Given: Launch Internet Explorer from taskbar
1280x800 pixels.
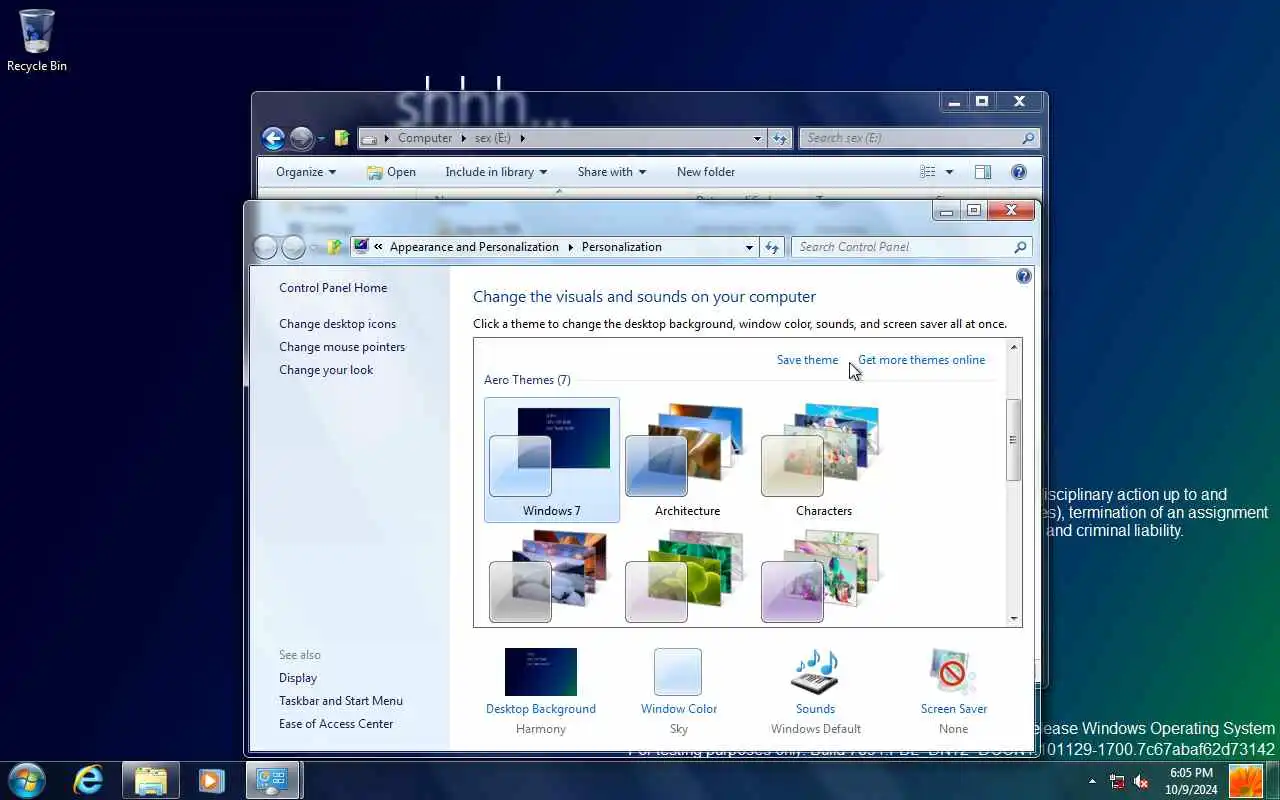Looking at the screenshot, I should click(x=88, y=780).
